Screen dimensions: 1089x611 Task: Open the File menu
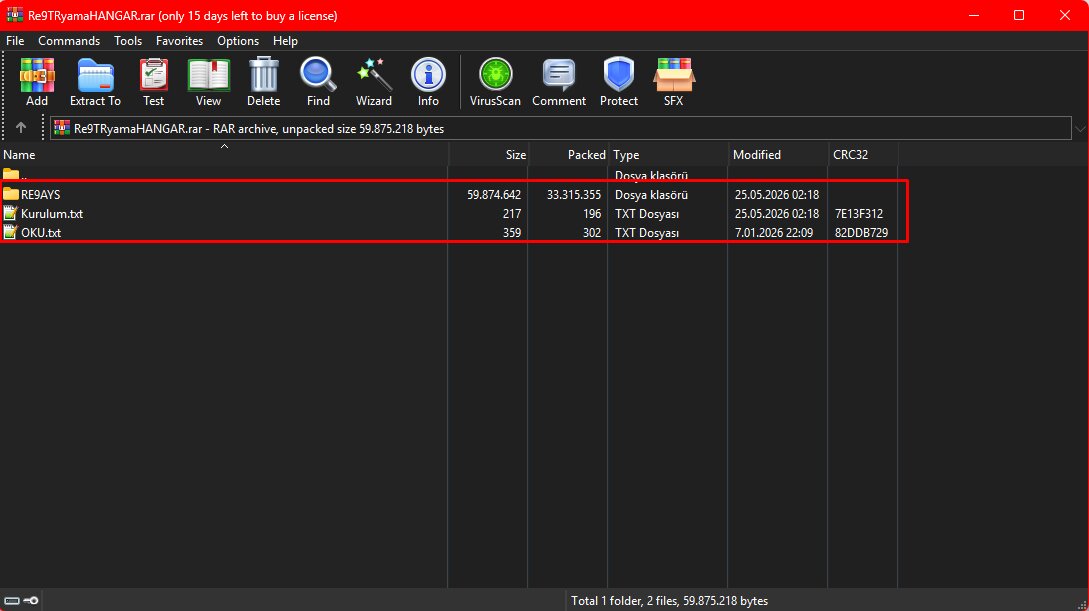15,41
